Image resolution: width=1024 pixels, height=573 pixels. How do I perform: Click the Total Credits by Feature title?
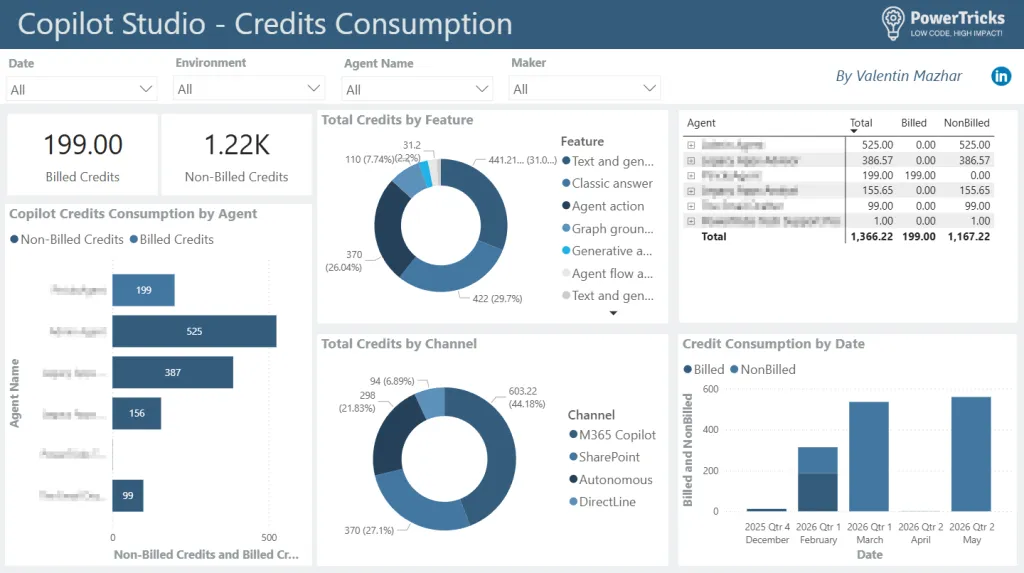[397, 120]
